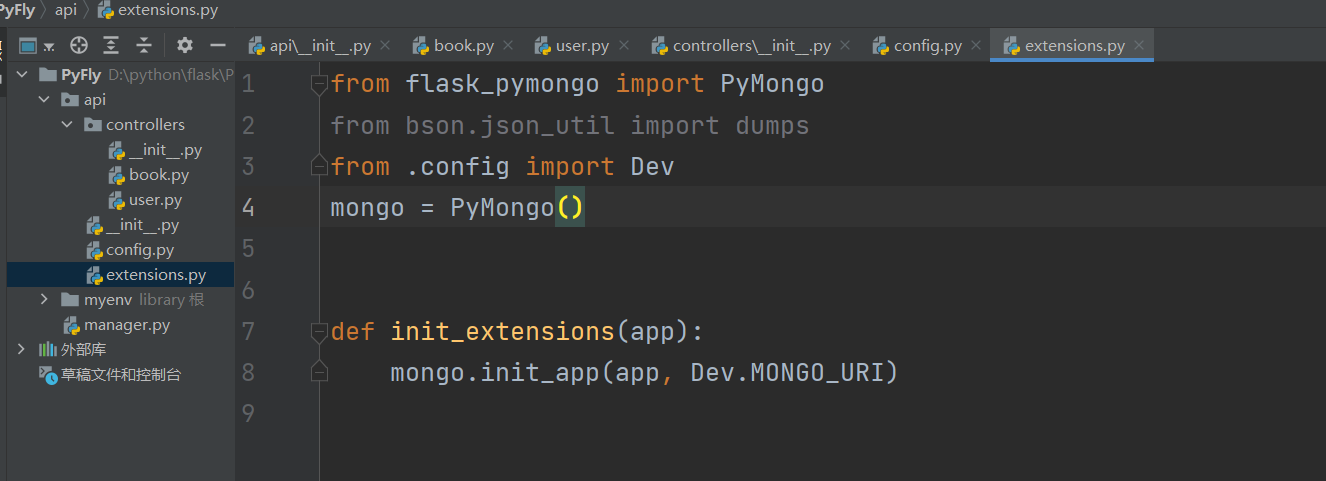The image size is (1326, 481).
Task: Collapse the api folder node
Action: click(44, 100)
